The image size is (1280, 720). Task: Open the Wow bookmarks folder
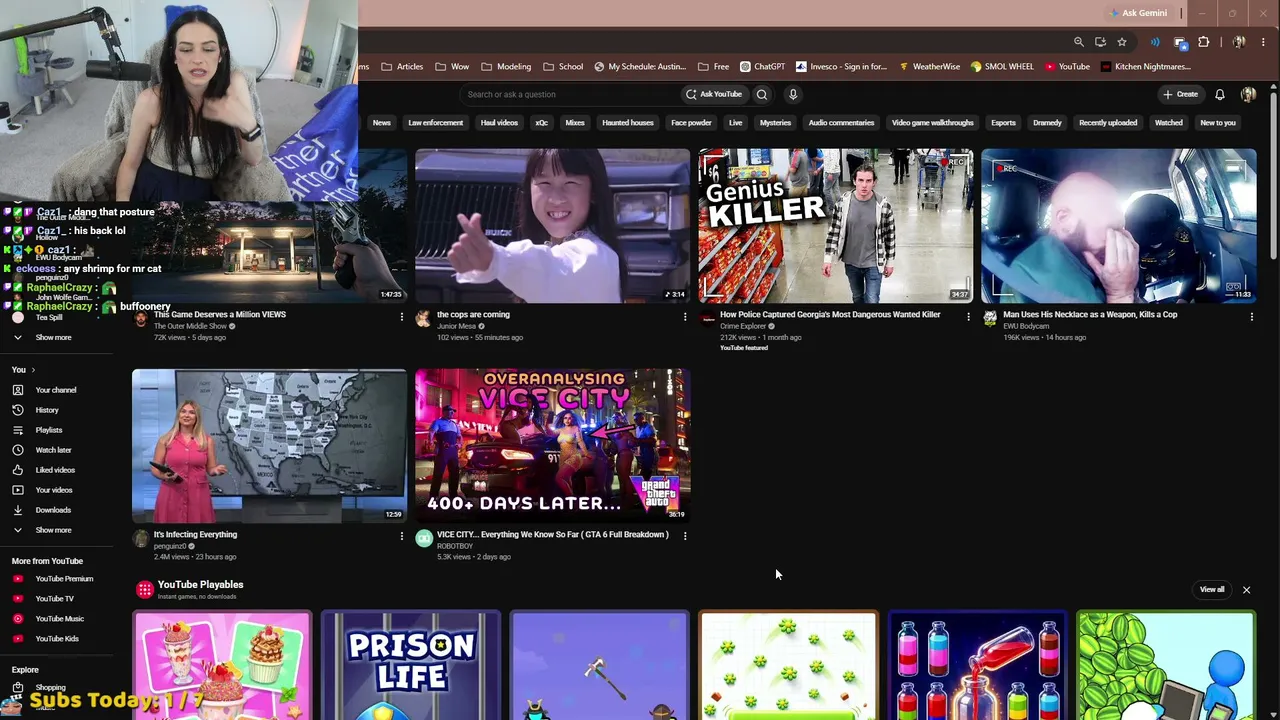click(x=452, y=67)
